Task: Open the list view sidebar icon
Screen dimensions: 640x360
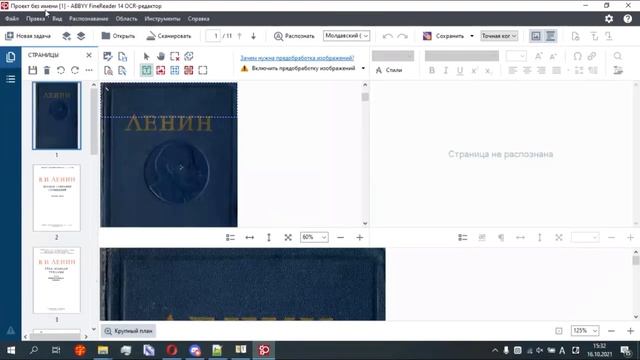Action: (x=11, y=79)
